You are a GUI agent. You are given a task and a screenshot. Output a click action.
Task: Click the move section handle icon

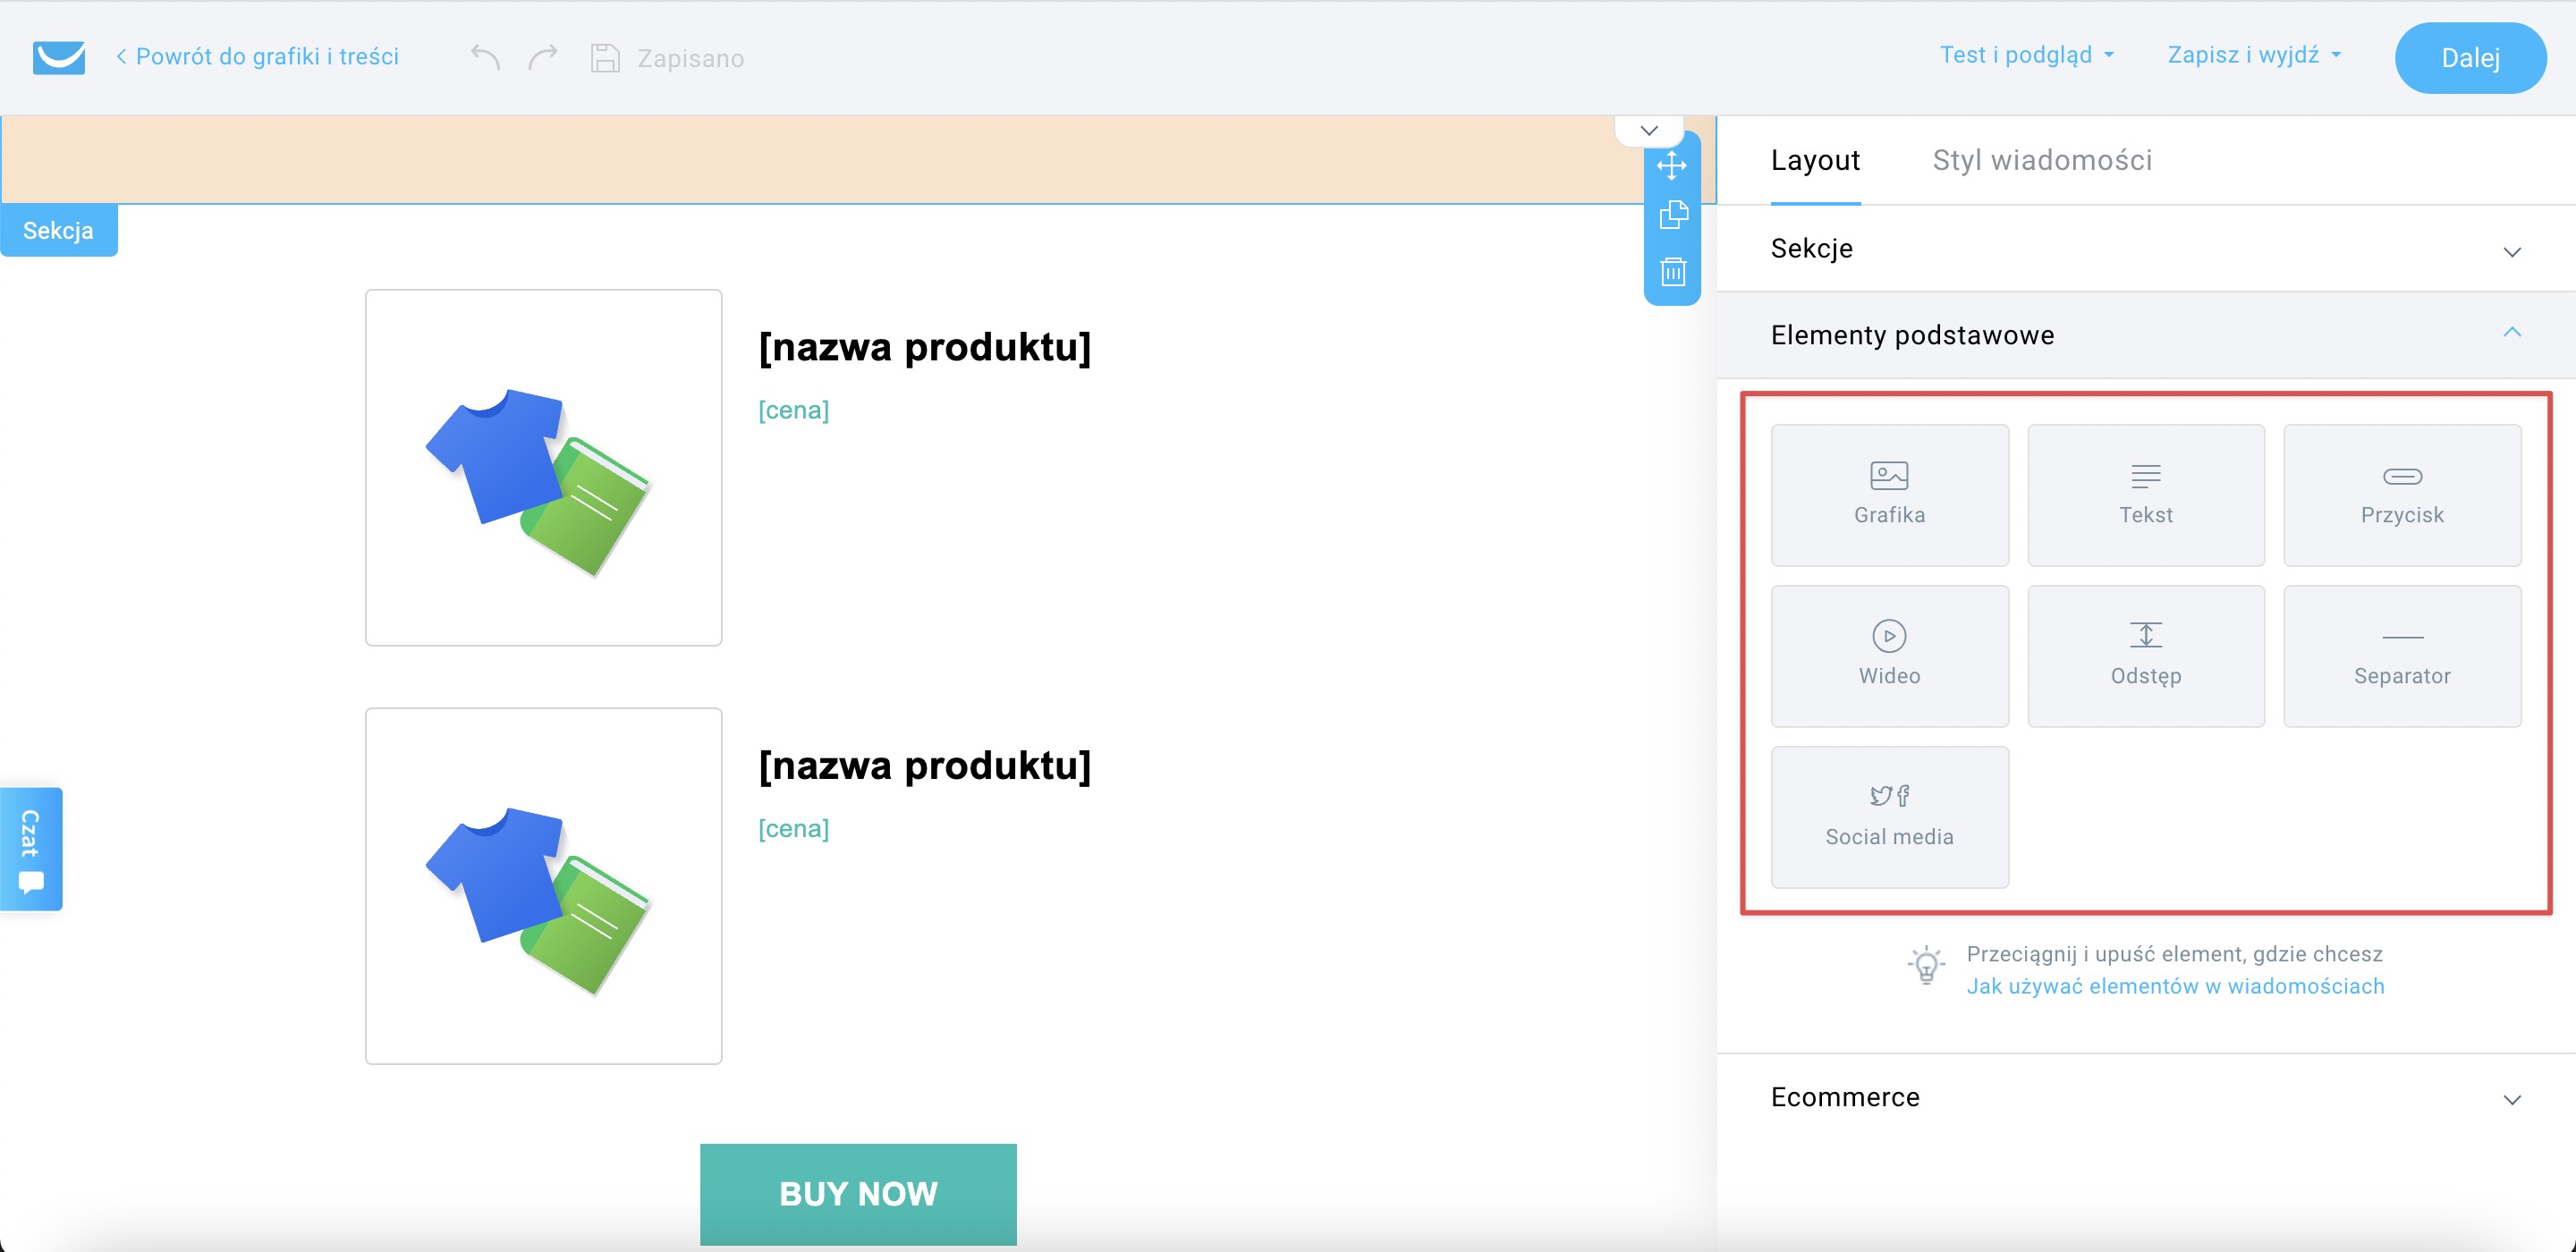(1672, 165)
